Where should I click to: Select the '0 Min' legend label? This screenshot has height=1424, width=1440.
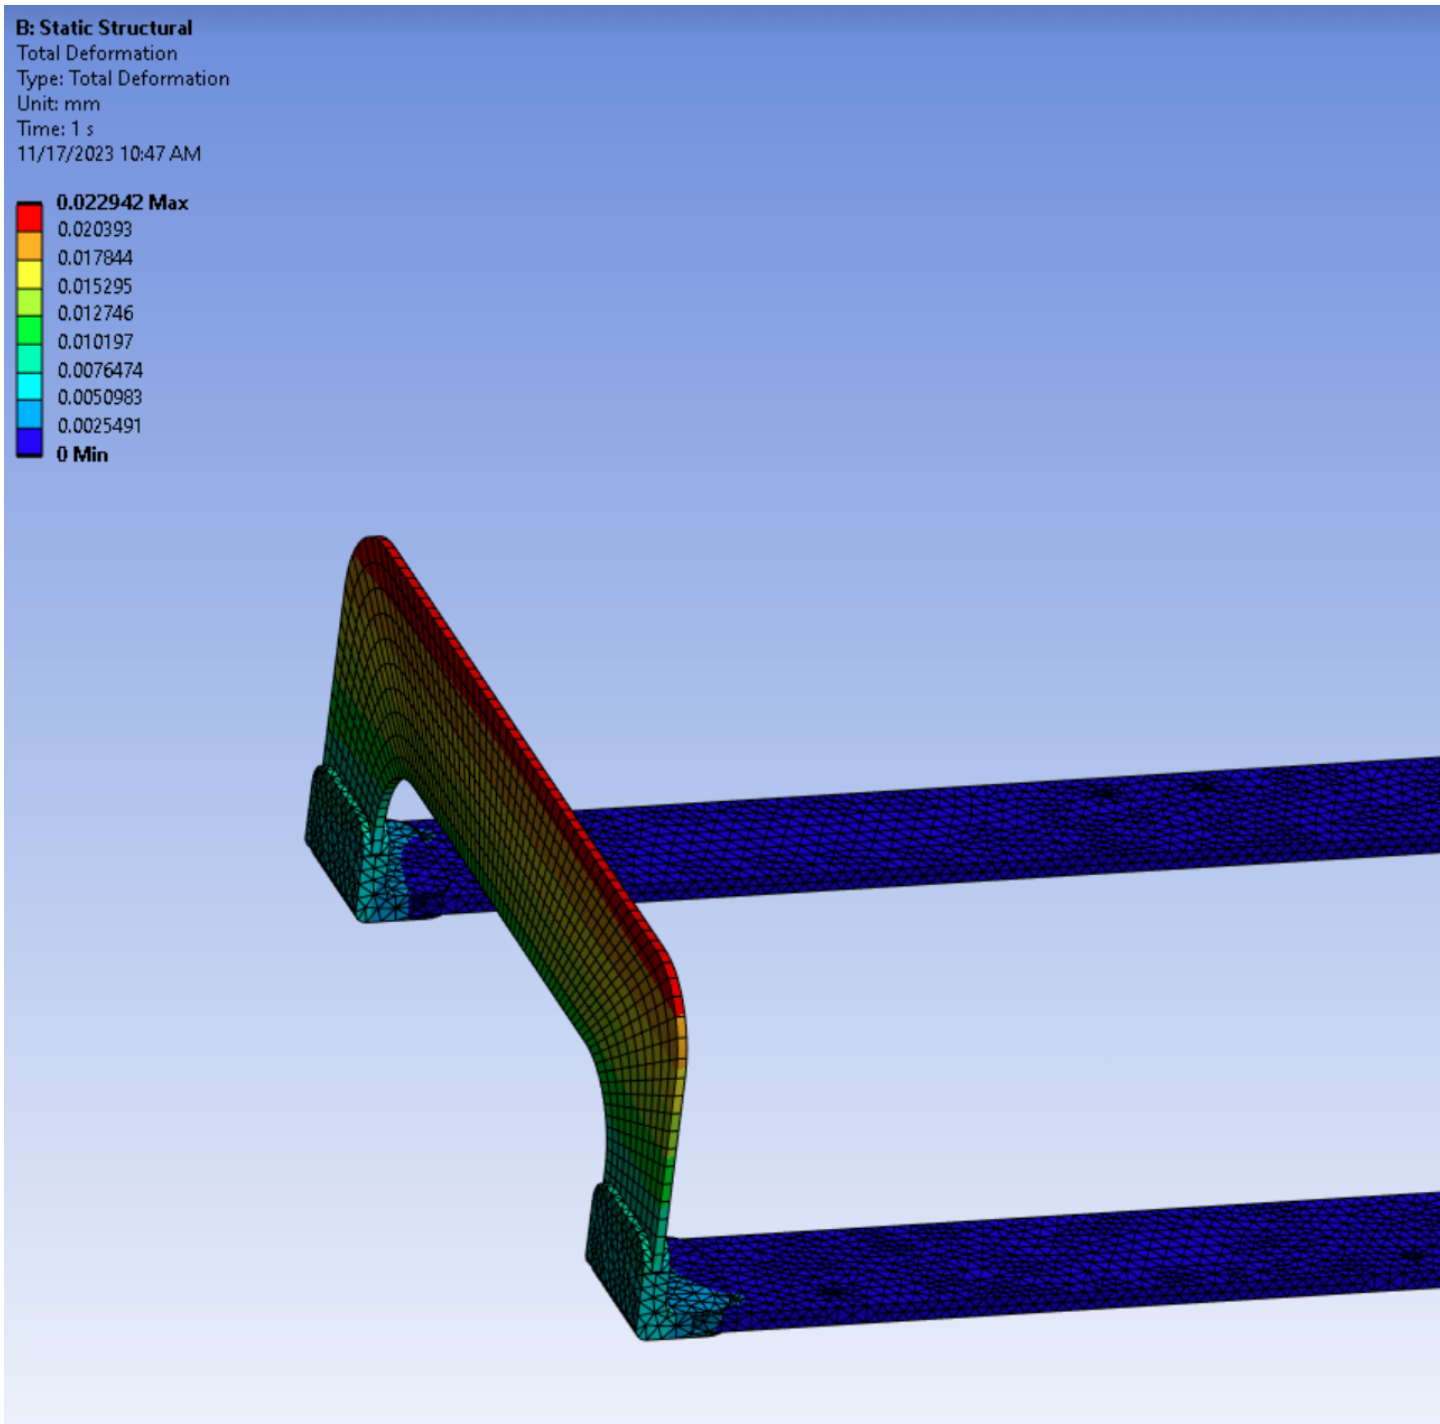[82, 454]
